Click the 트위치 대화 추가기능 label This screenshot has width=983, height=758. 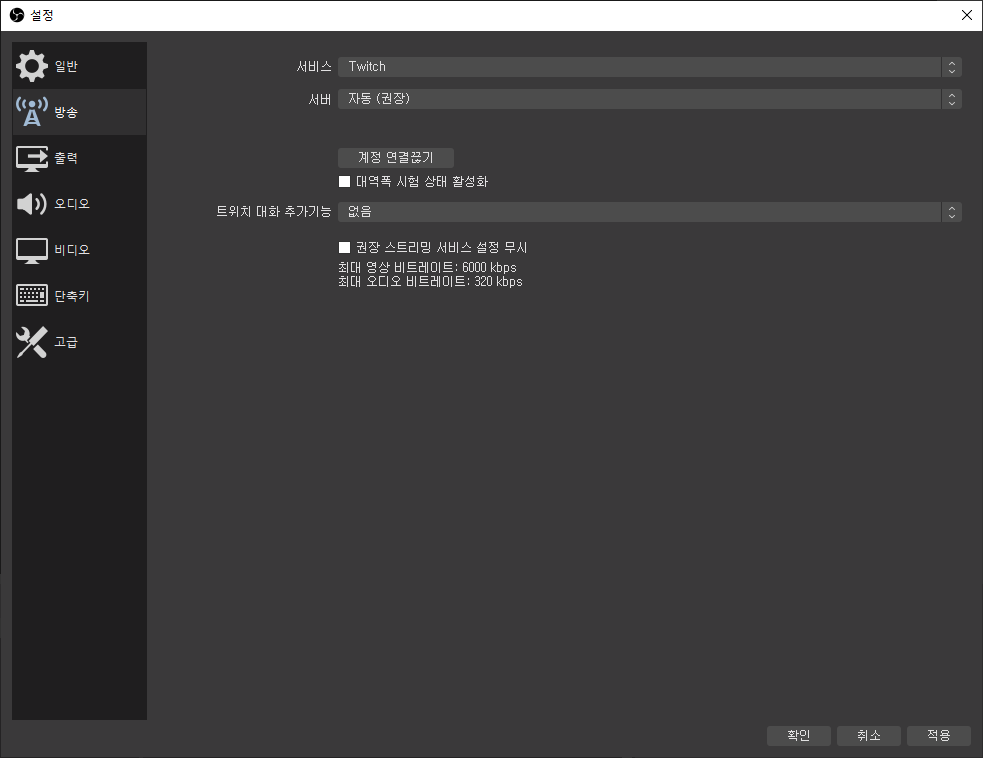point(273,212)
